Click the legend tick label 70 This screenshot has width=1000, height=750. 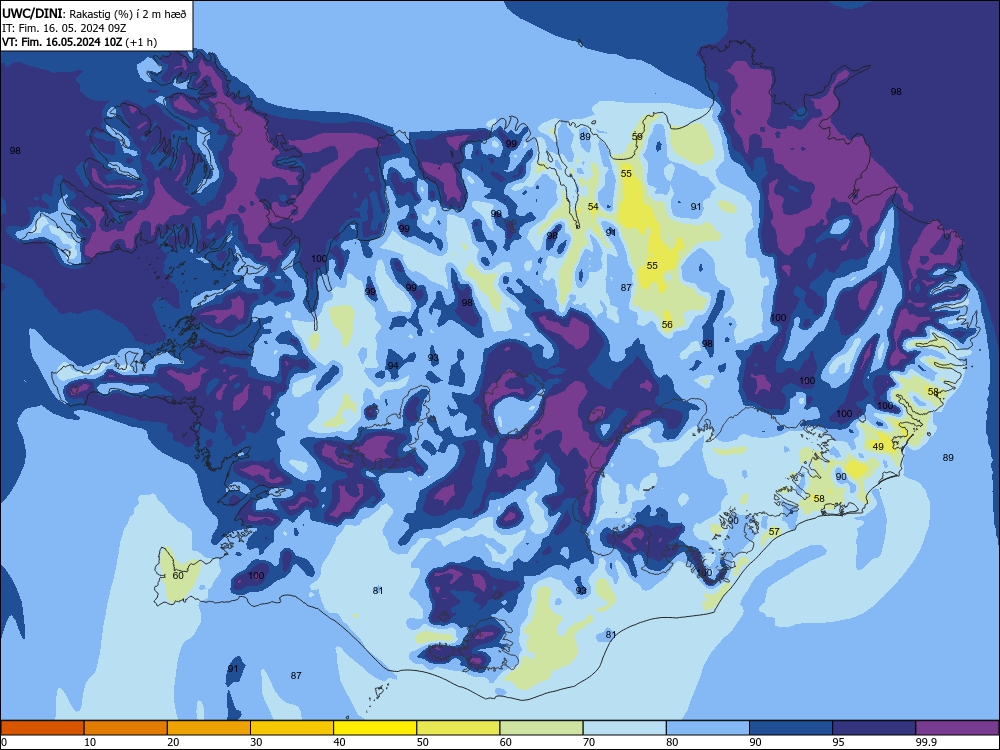[589, 742]
